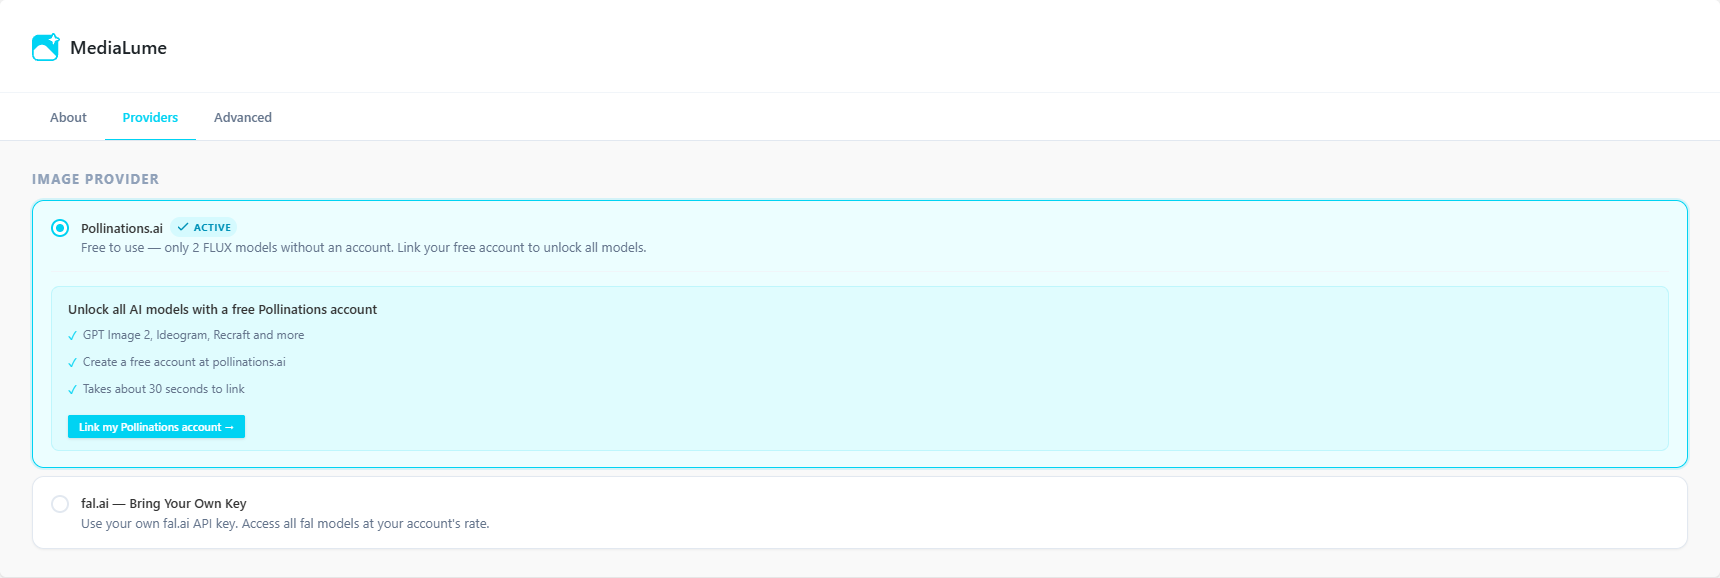Image resolution: width=1720 pixels, height=578 pixels.
Task: Select the fal.ai Bring Your Own Key radio
Action: tap(60, 504)
